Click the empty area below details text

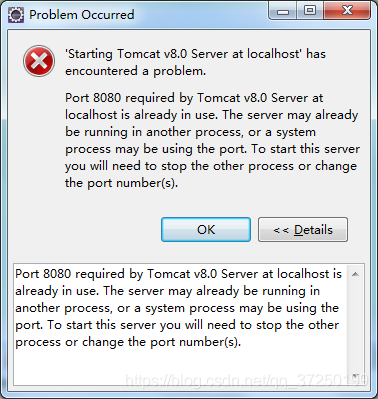pos(180,367)
